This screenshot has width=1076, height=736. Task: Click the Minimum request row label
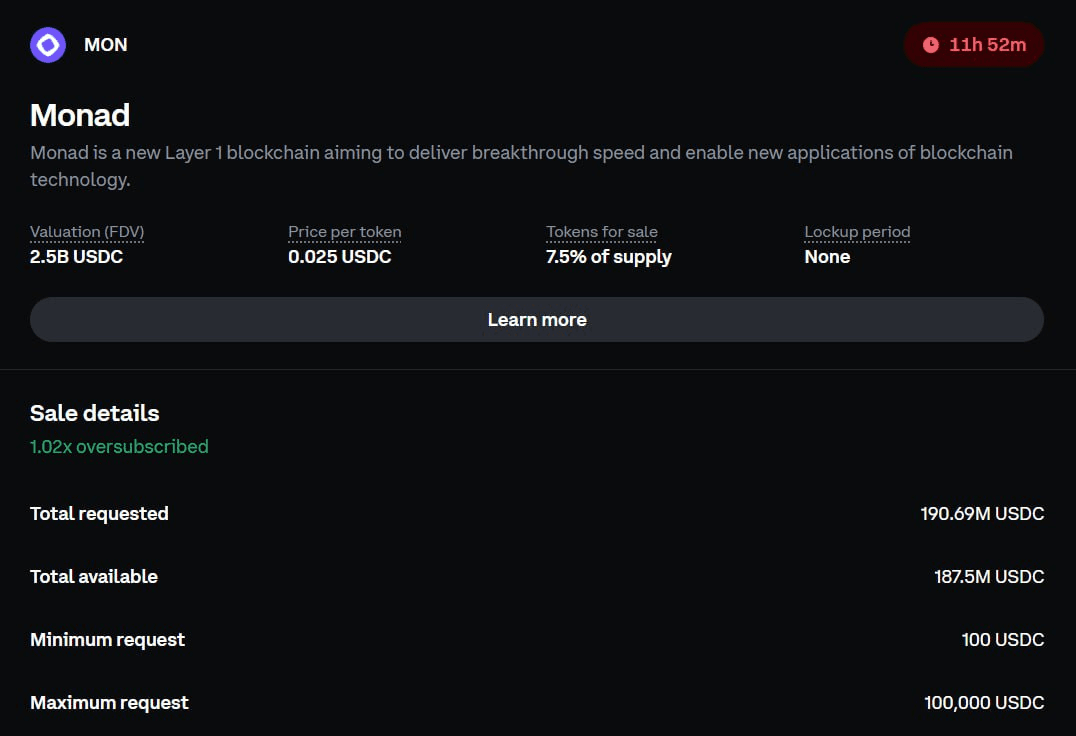(x=107, y=640)
